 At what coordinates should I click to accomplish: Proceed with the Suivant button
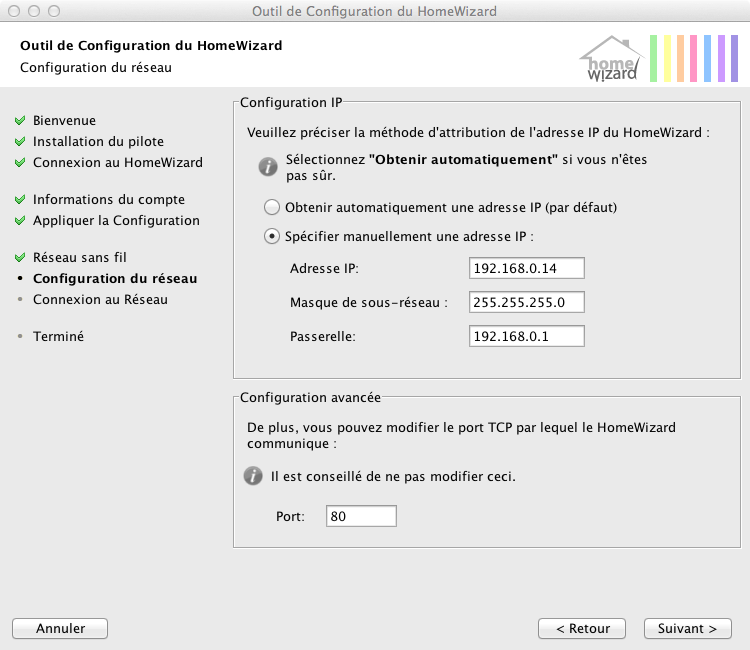[x=688, y=628]
